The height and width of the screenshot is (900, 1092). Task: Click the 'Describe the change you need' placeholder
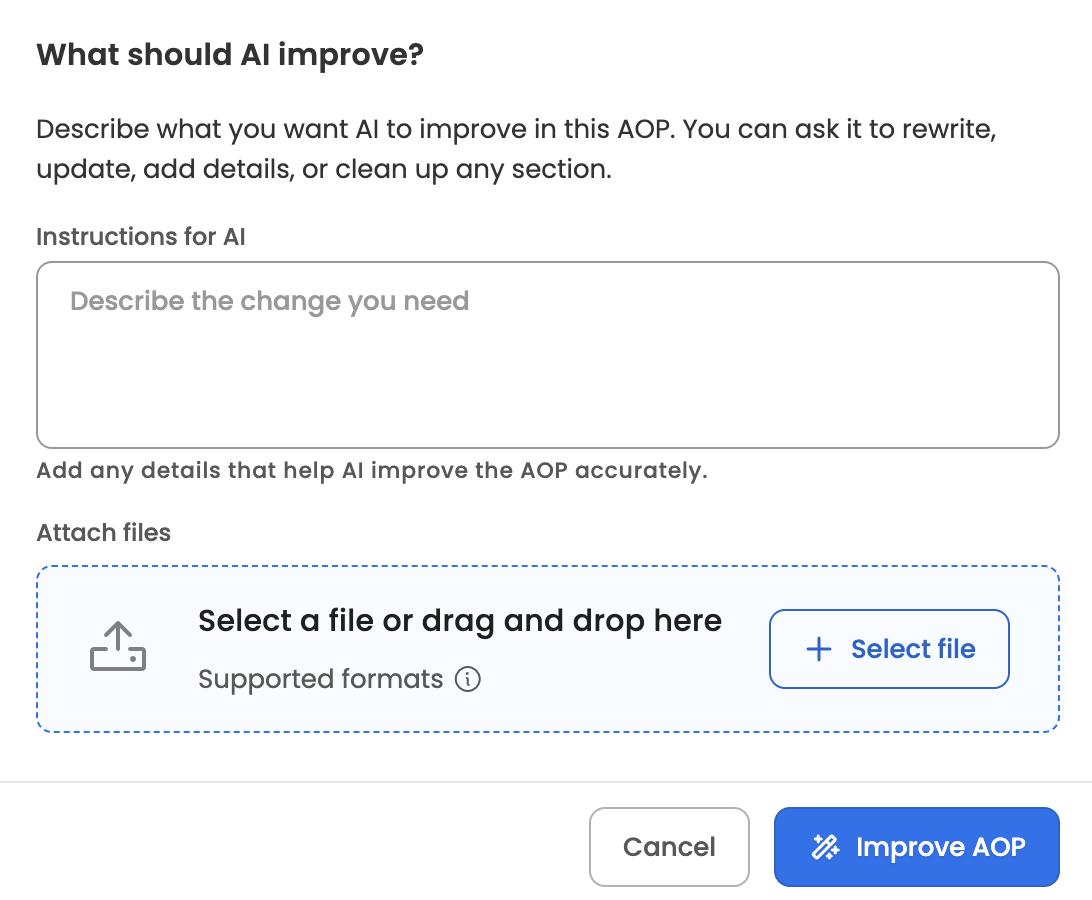click(x=270, y=301)
